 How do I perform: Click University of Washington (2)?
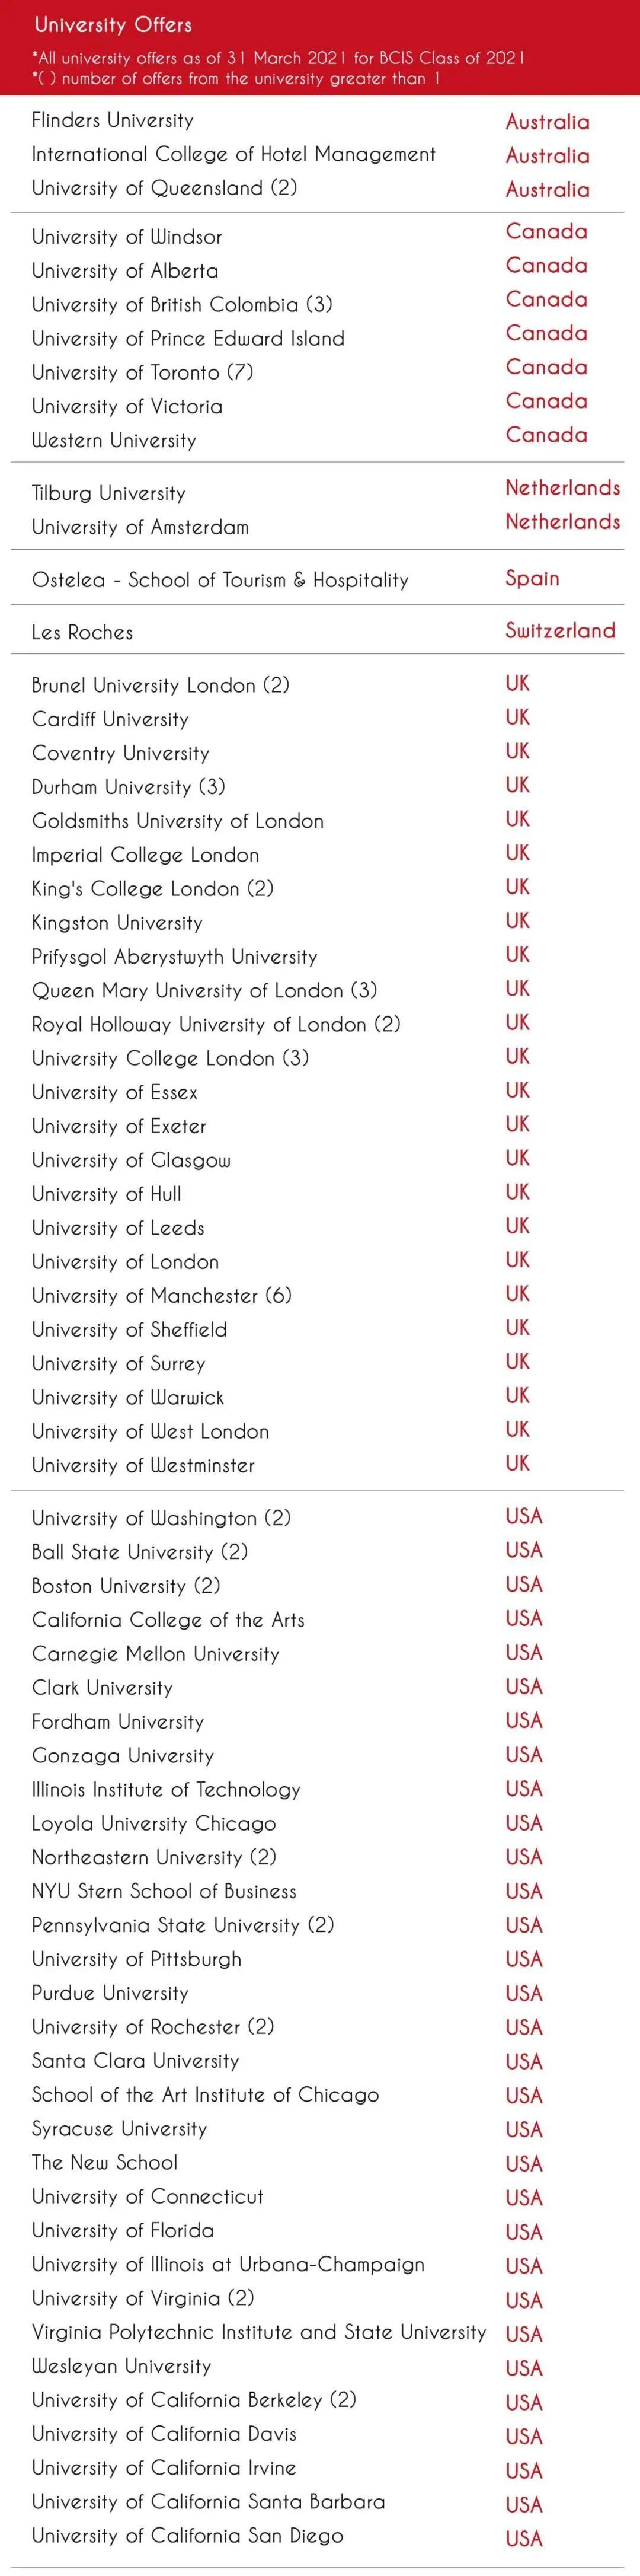click(161, 1518)
